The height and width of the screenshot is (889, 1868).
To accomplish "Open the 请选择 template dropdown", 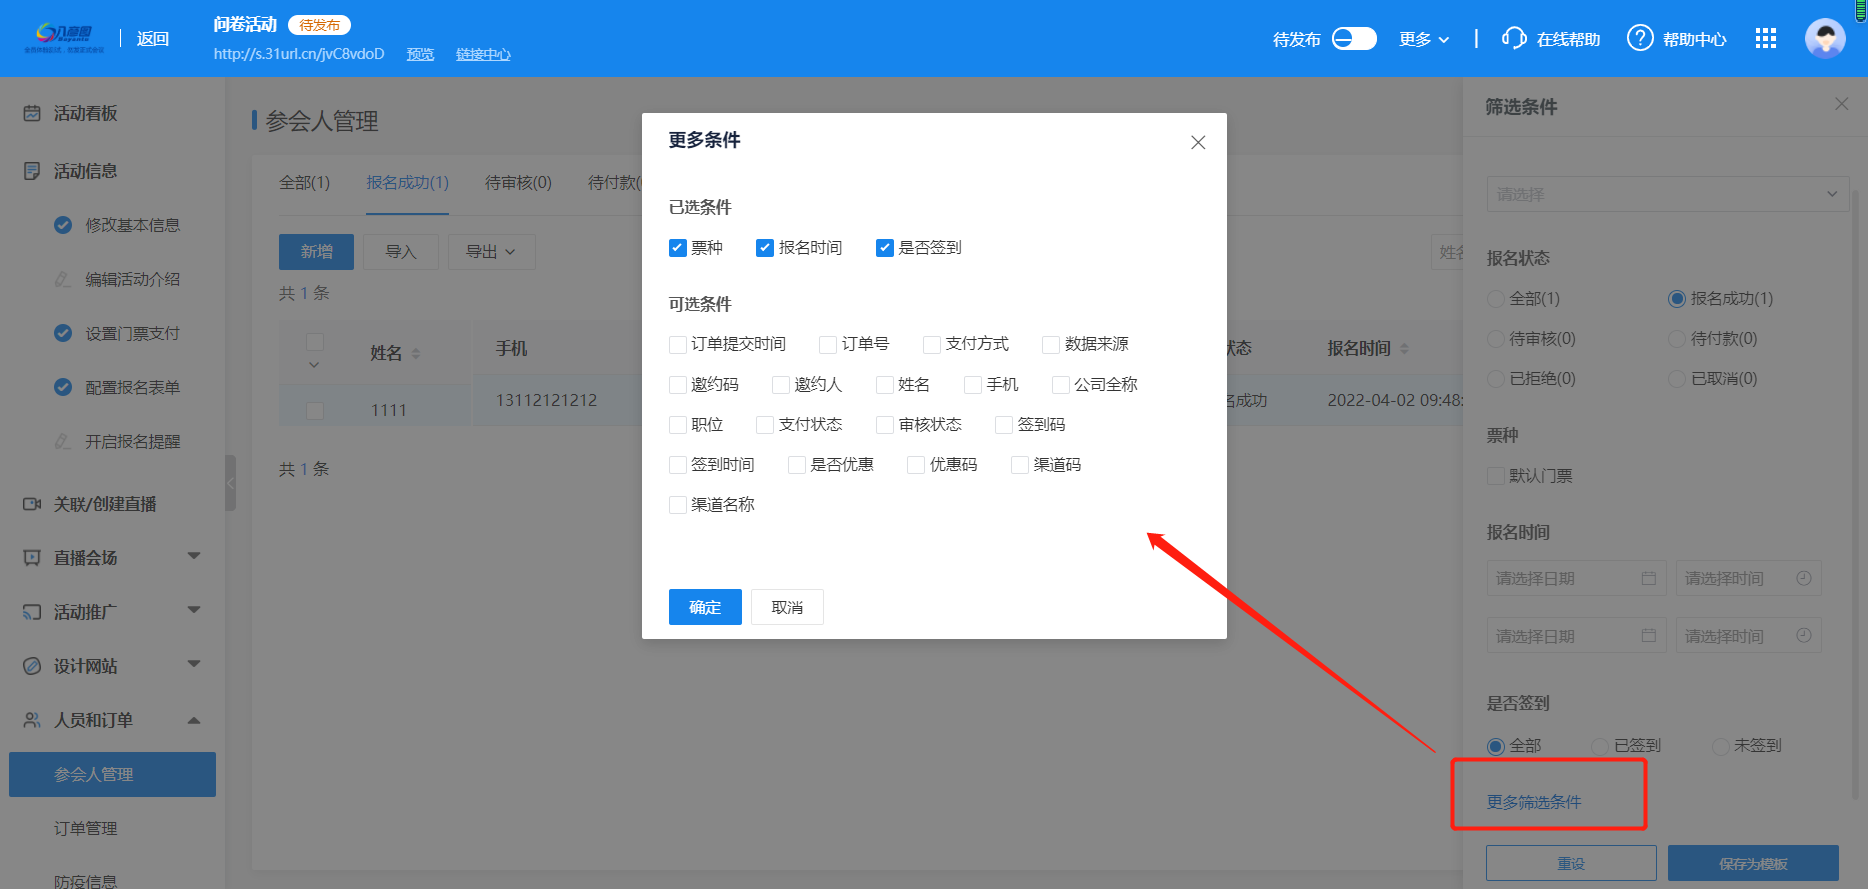I will [x=1667, y=194].
